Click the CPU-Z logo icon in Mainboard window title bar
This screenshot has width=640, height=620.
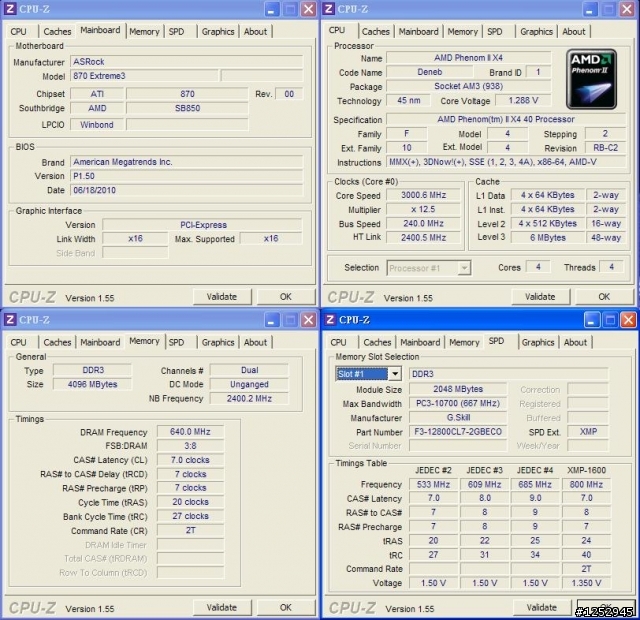(x=11, y=9)
